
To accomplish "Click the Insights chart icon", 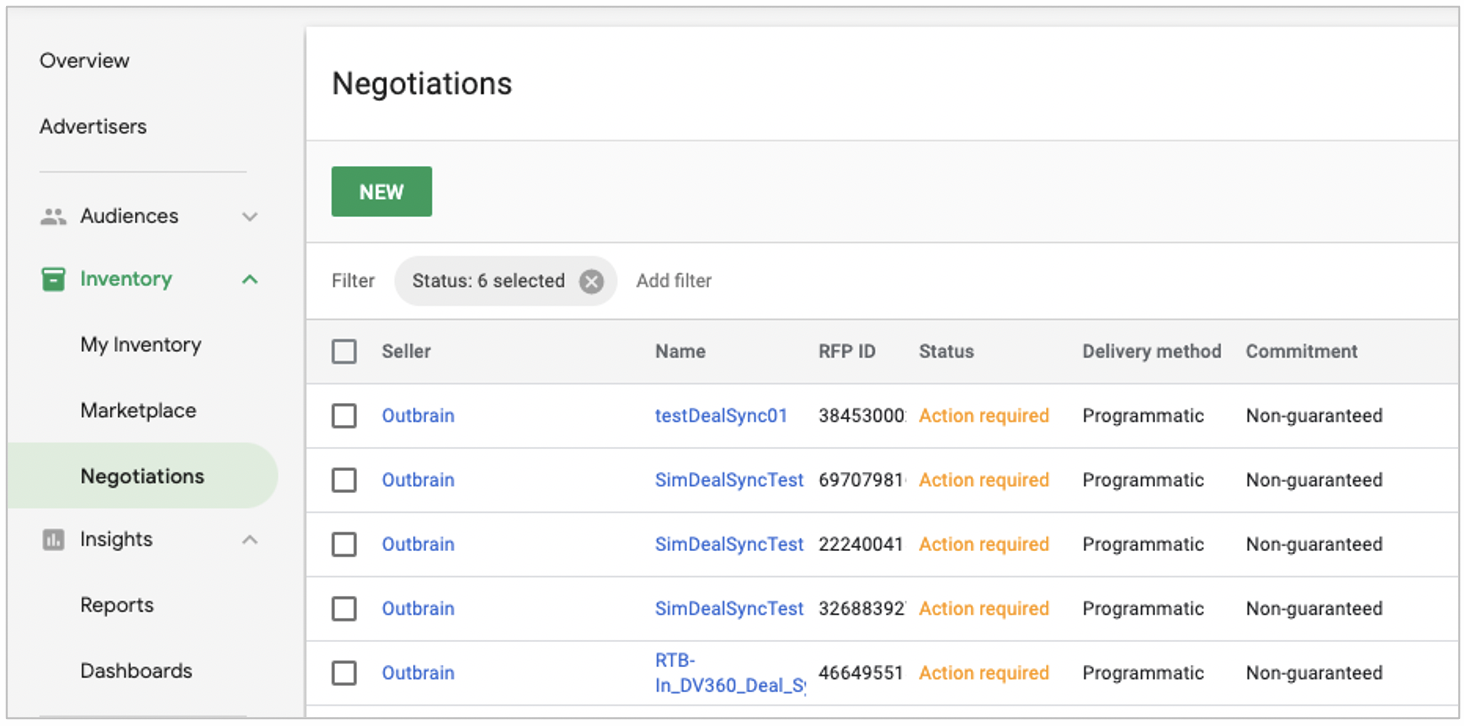I will click(x=53, y=540).
